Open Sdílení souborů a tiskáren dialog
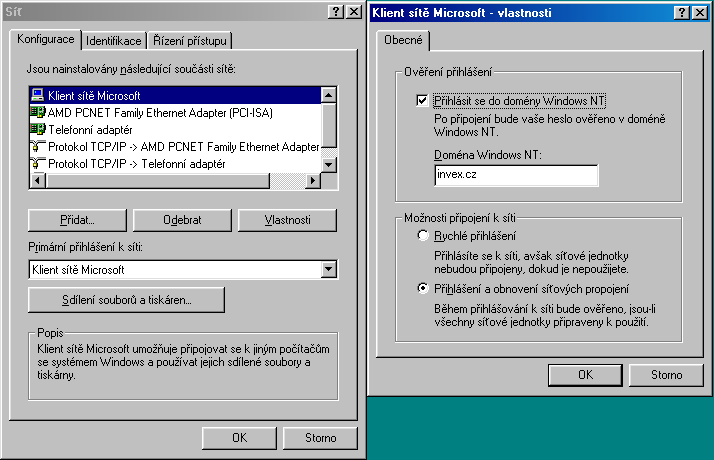The width and height of the screenshot is (714, 460). [126, 300]
